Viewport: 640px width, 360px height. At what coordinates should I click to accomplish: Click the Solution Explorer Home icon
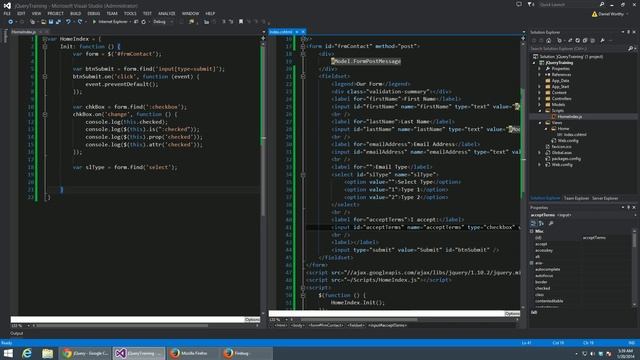[549, 40]
